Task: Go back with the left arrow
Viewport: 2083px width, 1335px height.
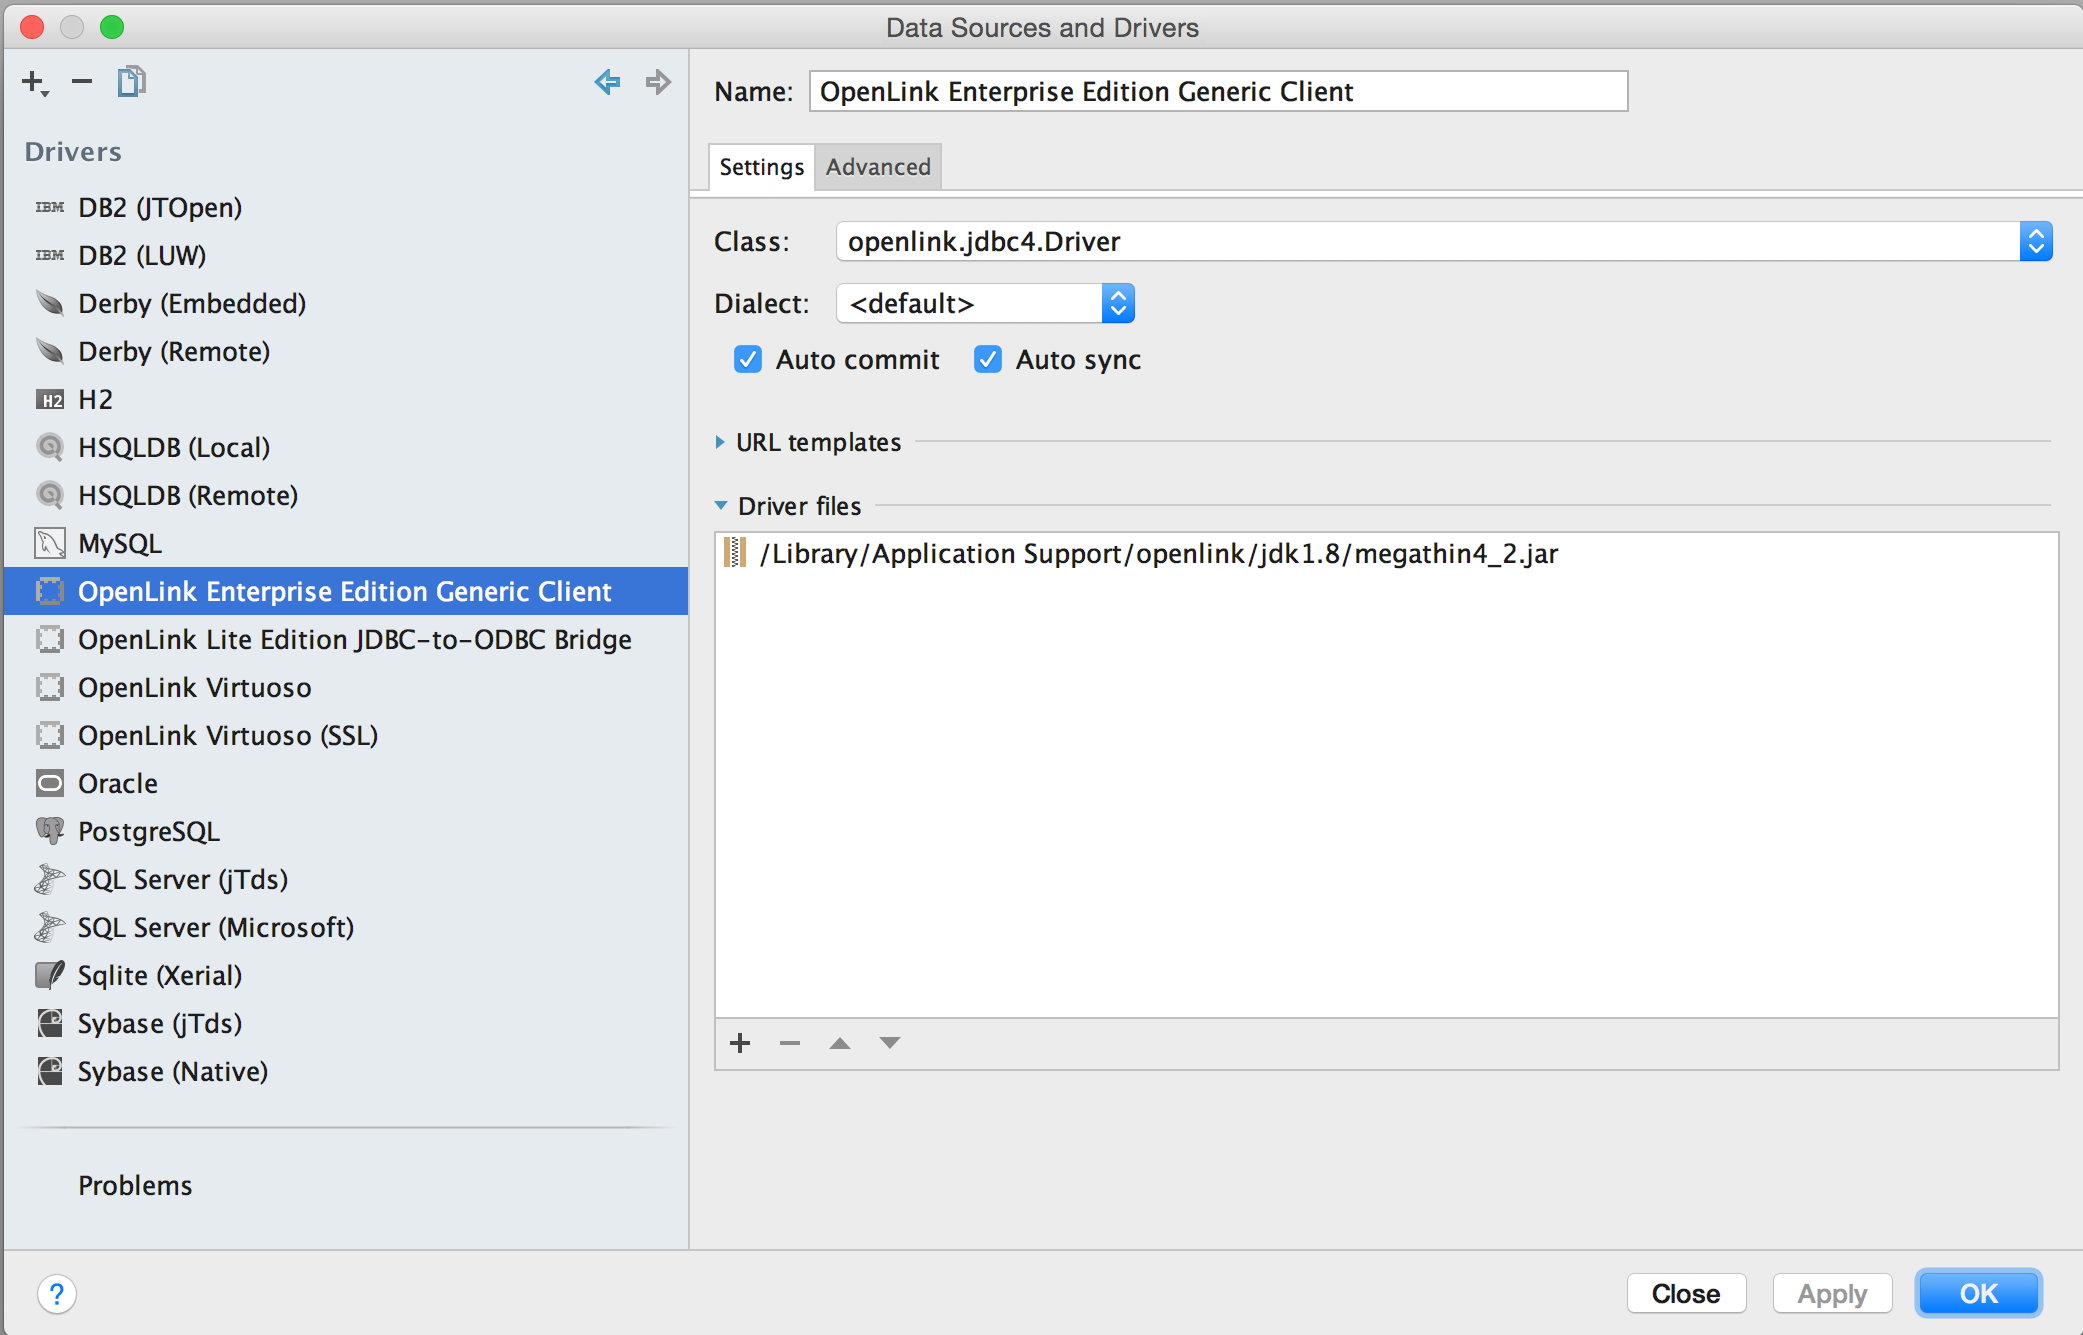Action: [607, 81]
